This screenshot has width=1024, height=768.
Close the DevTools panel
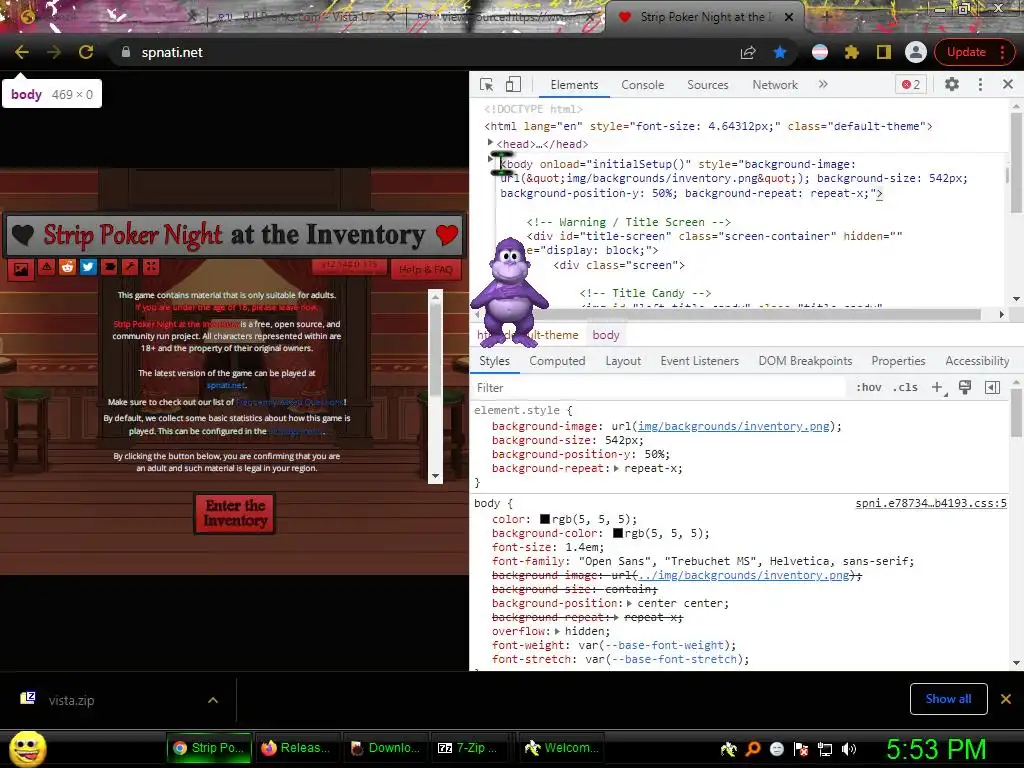pyautogui.click(x=1008, y=84)
